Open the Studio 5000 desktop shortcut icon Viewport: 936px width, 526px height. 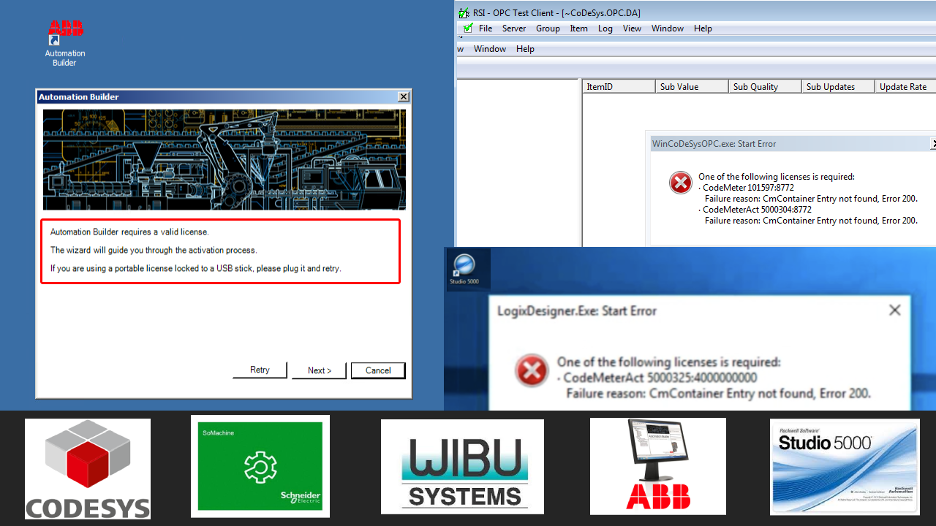[464, 269]
